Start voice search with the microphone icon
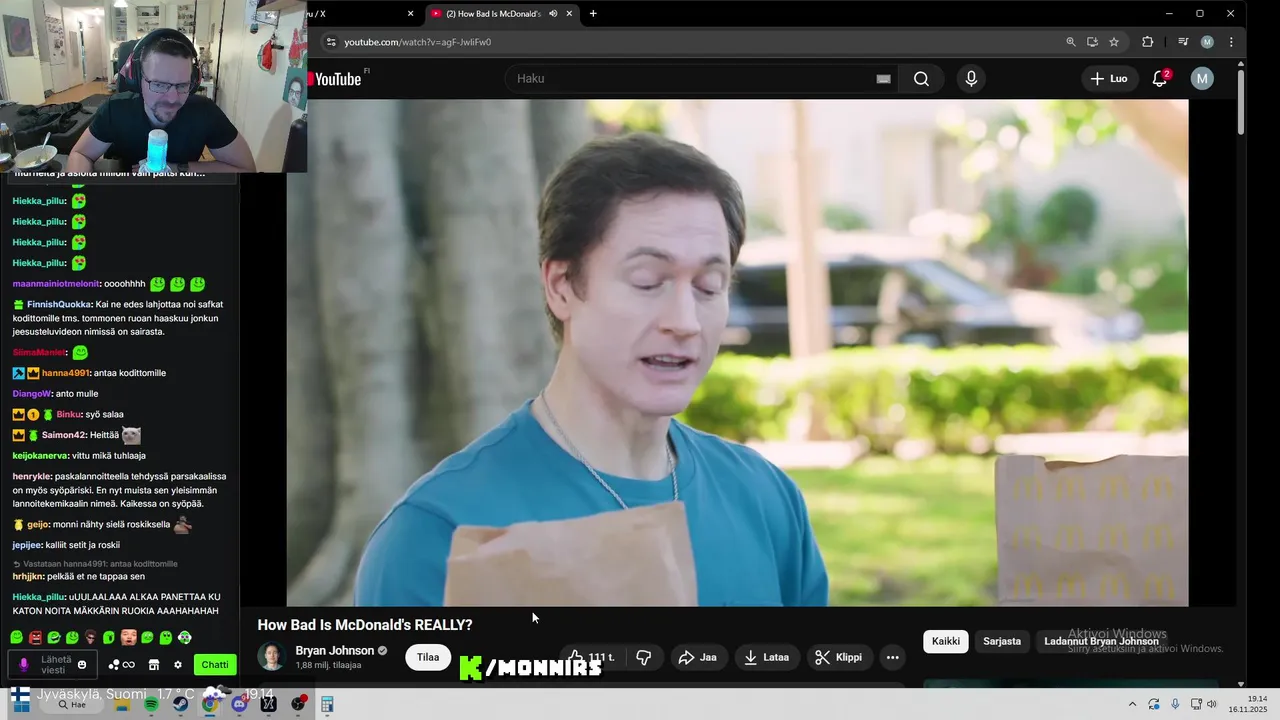The width and height of the screenshot is (1280, 720). pos(971,79)
